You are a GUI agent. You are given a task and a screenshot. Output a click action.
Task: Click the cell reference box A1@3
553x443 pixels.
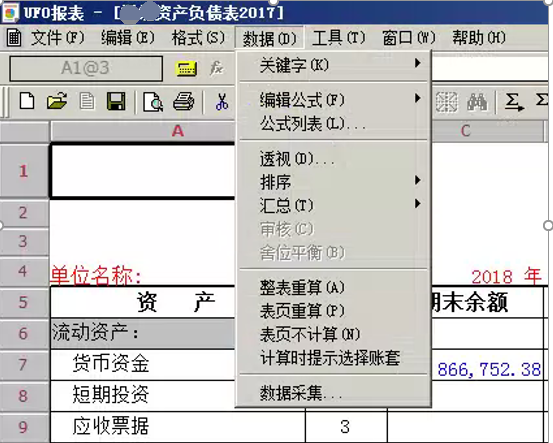click(86, 68)
